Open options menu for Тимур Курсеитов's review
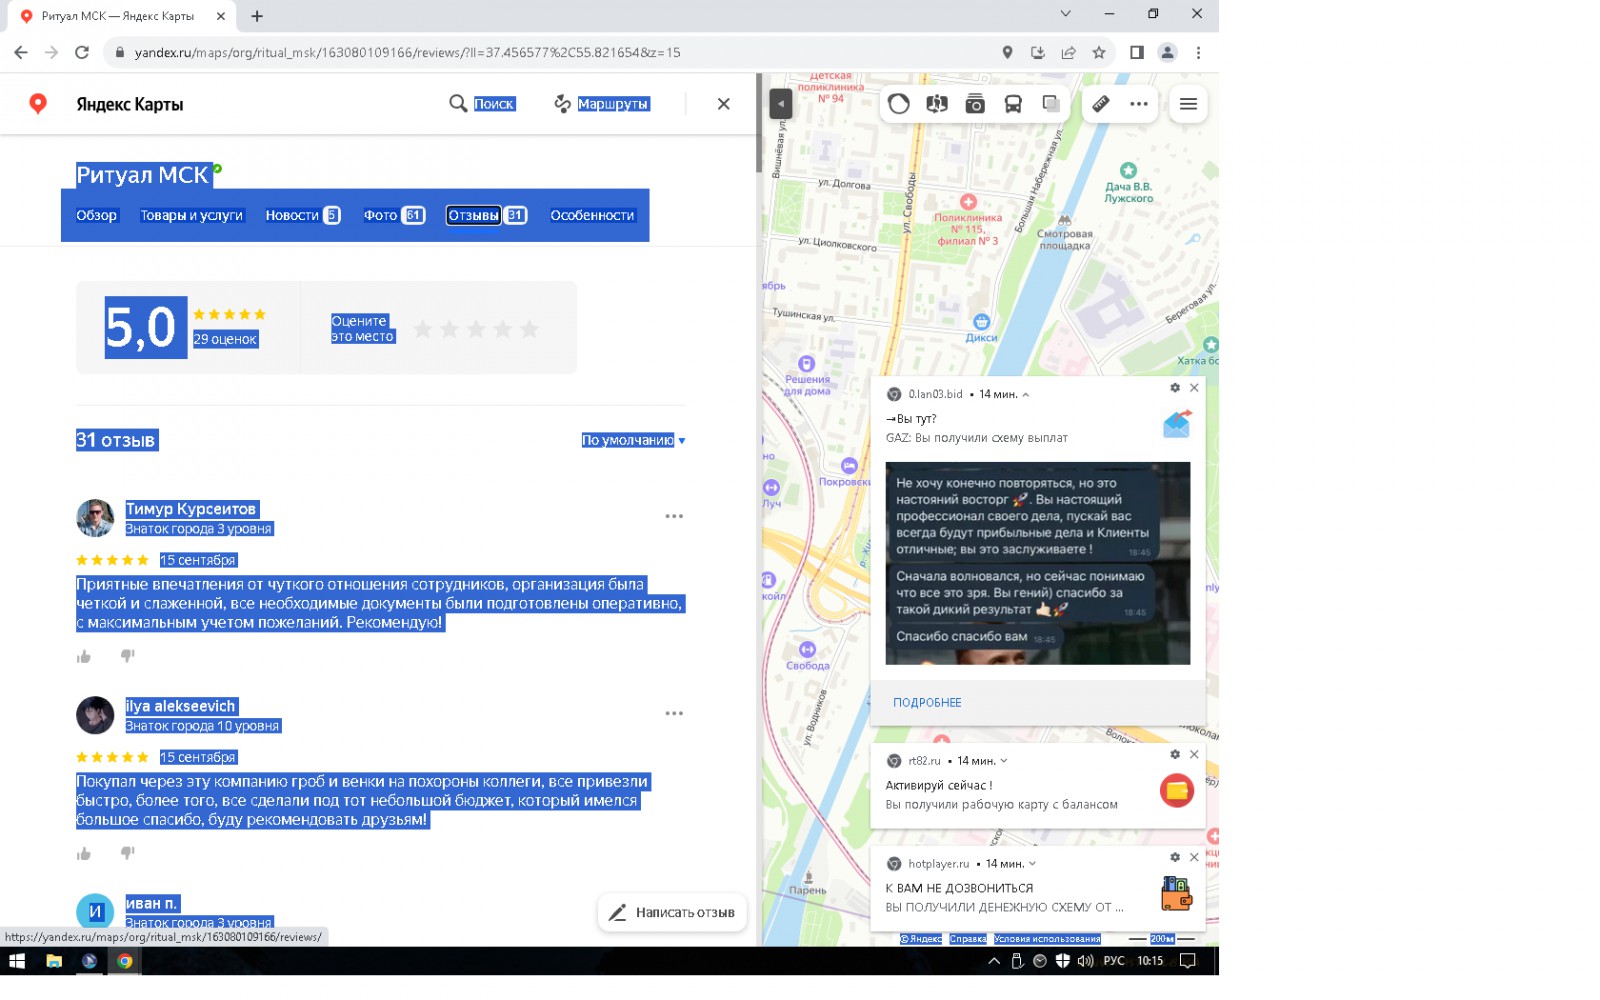The width and height of the screenshot is (1600, 1000). (x=674, y=516)
